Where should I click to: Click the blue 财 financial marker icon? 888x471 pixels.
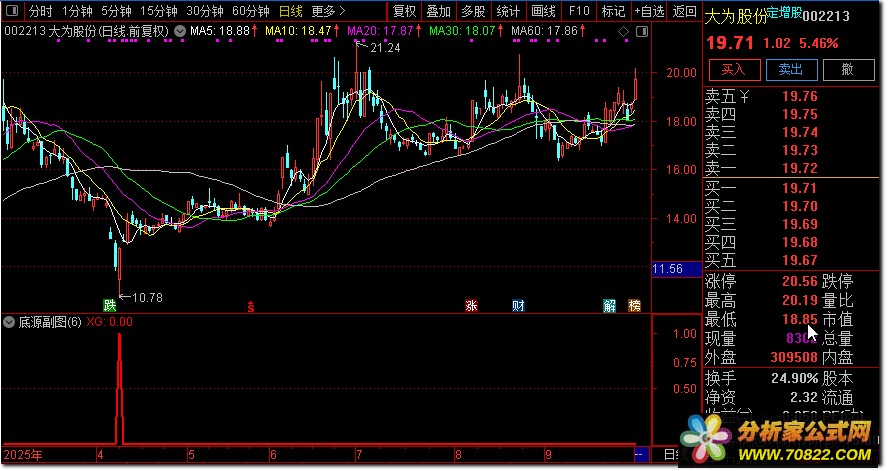[x=518, y=305]
